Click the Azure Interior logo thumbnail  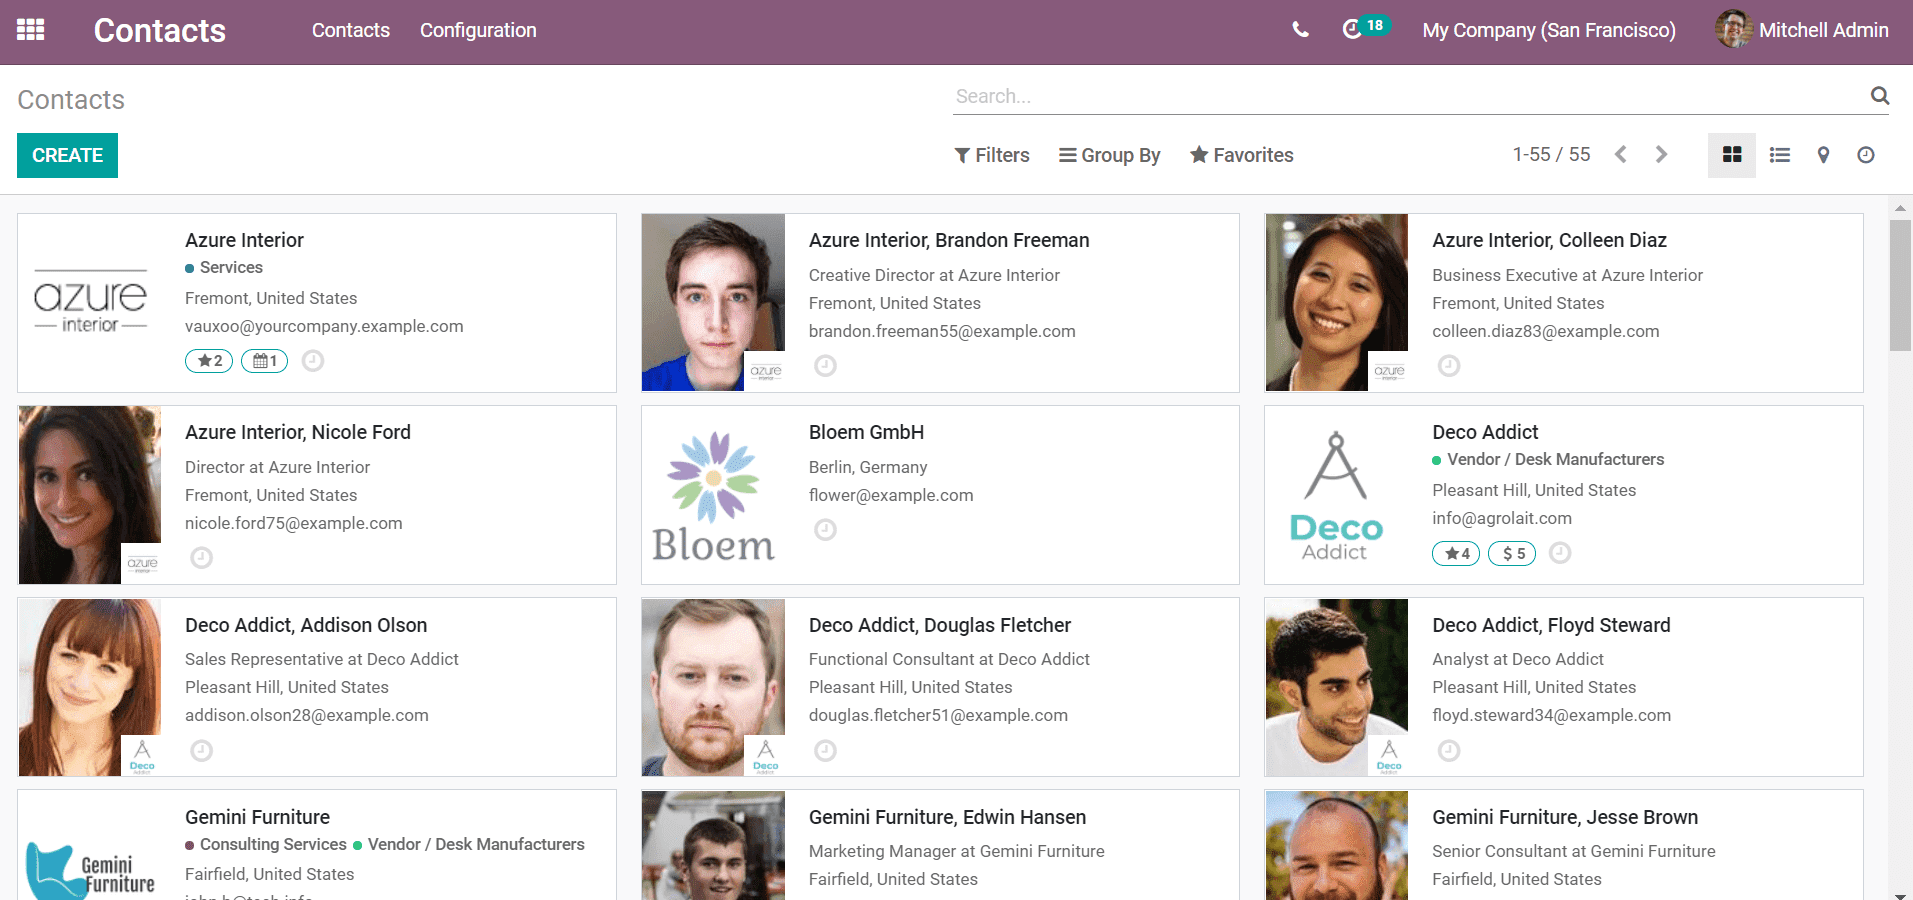pos(90,302)
